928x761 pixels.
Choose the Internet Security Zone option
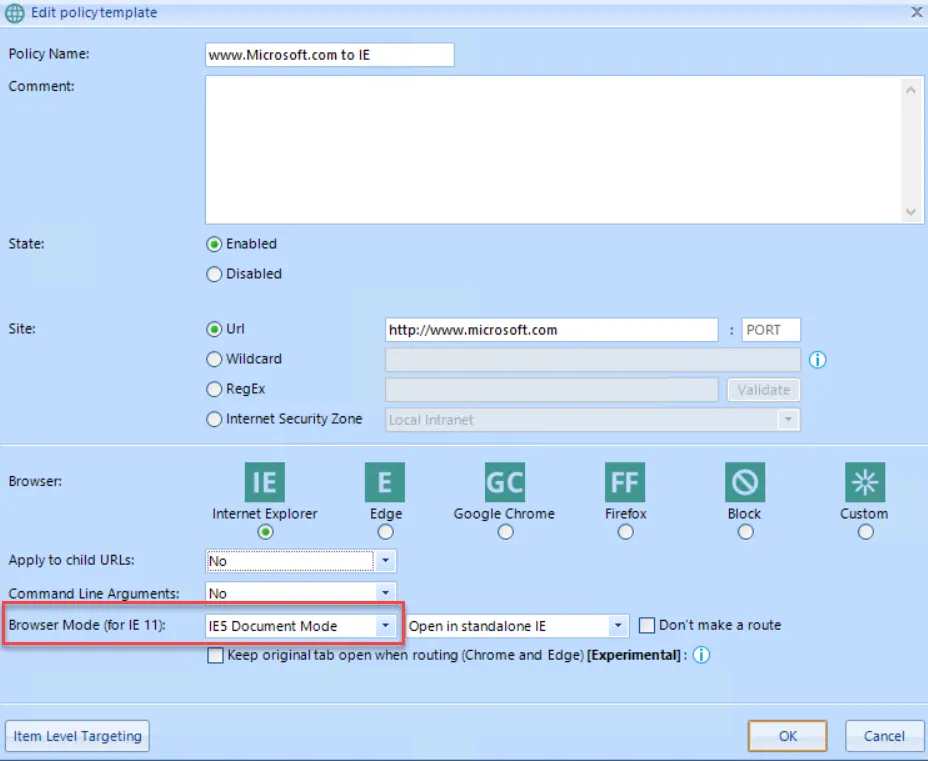214,419
